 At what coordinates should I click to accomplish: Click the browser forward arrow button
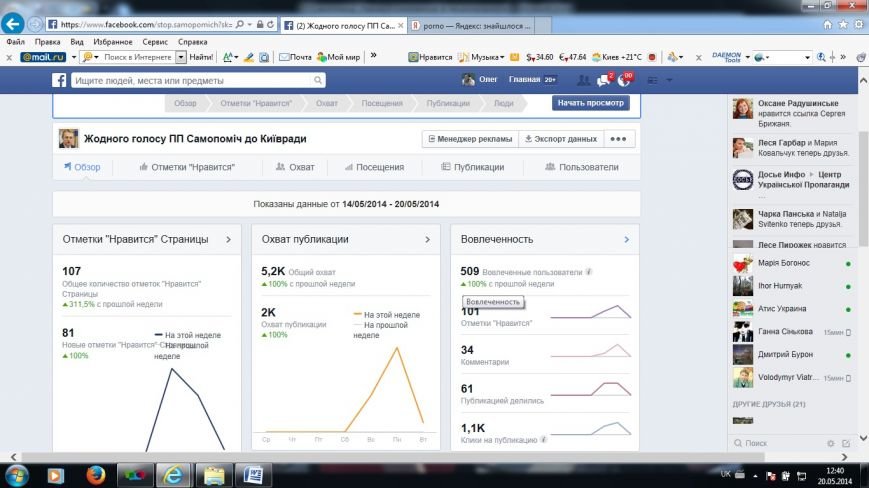(34, 24)
